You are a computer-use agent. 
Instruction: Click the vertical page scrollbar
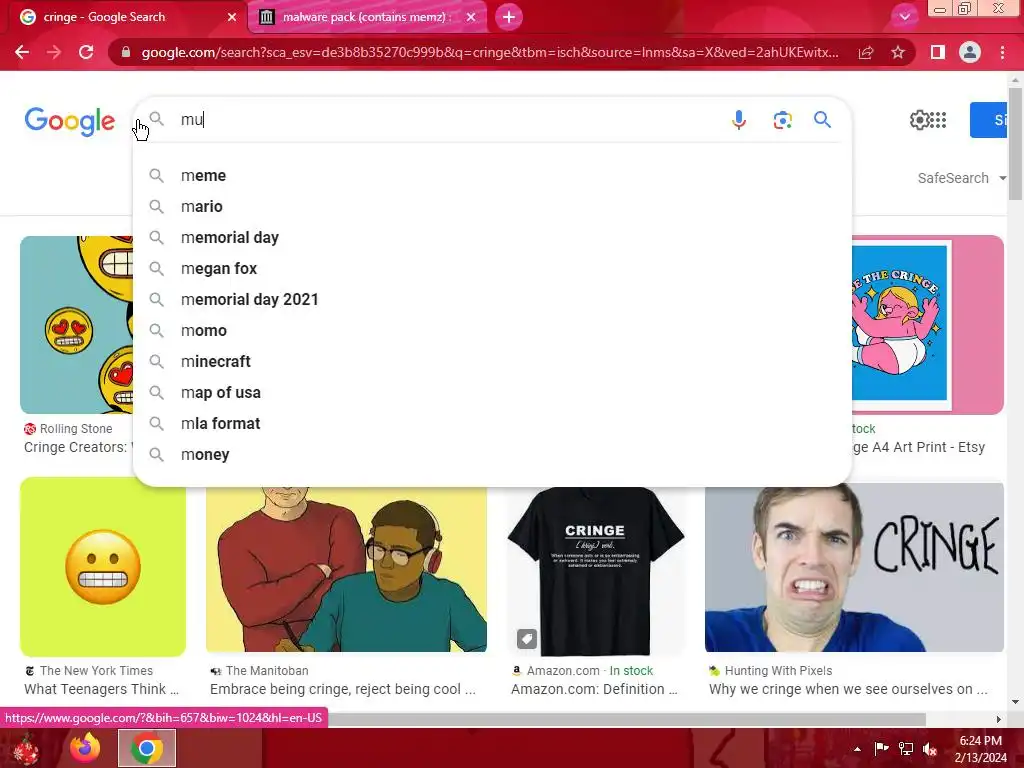[1014, 144]
